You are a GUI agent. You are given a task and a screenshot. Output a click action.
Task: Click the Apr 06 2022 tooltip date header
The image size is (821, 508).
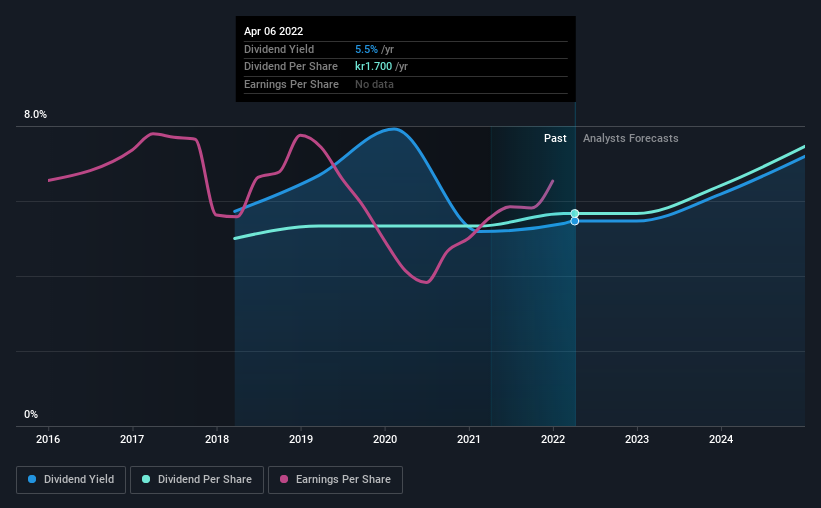(x=273, y=31)
